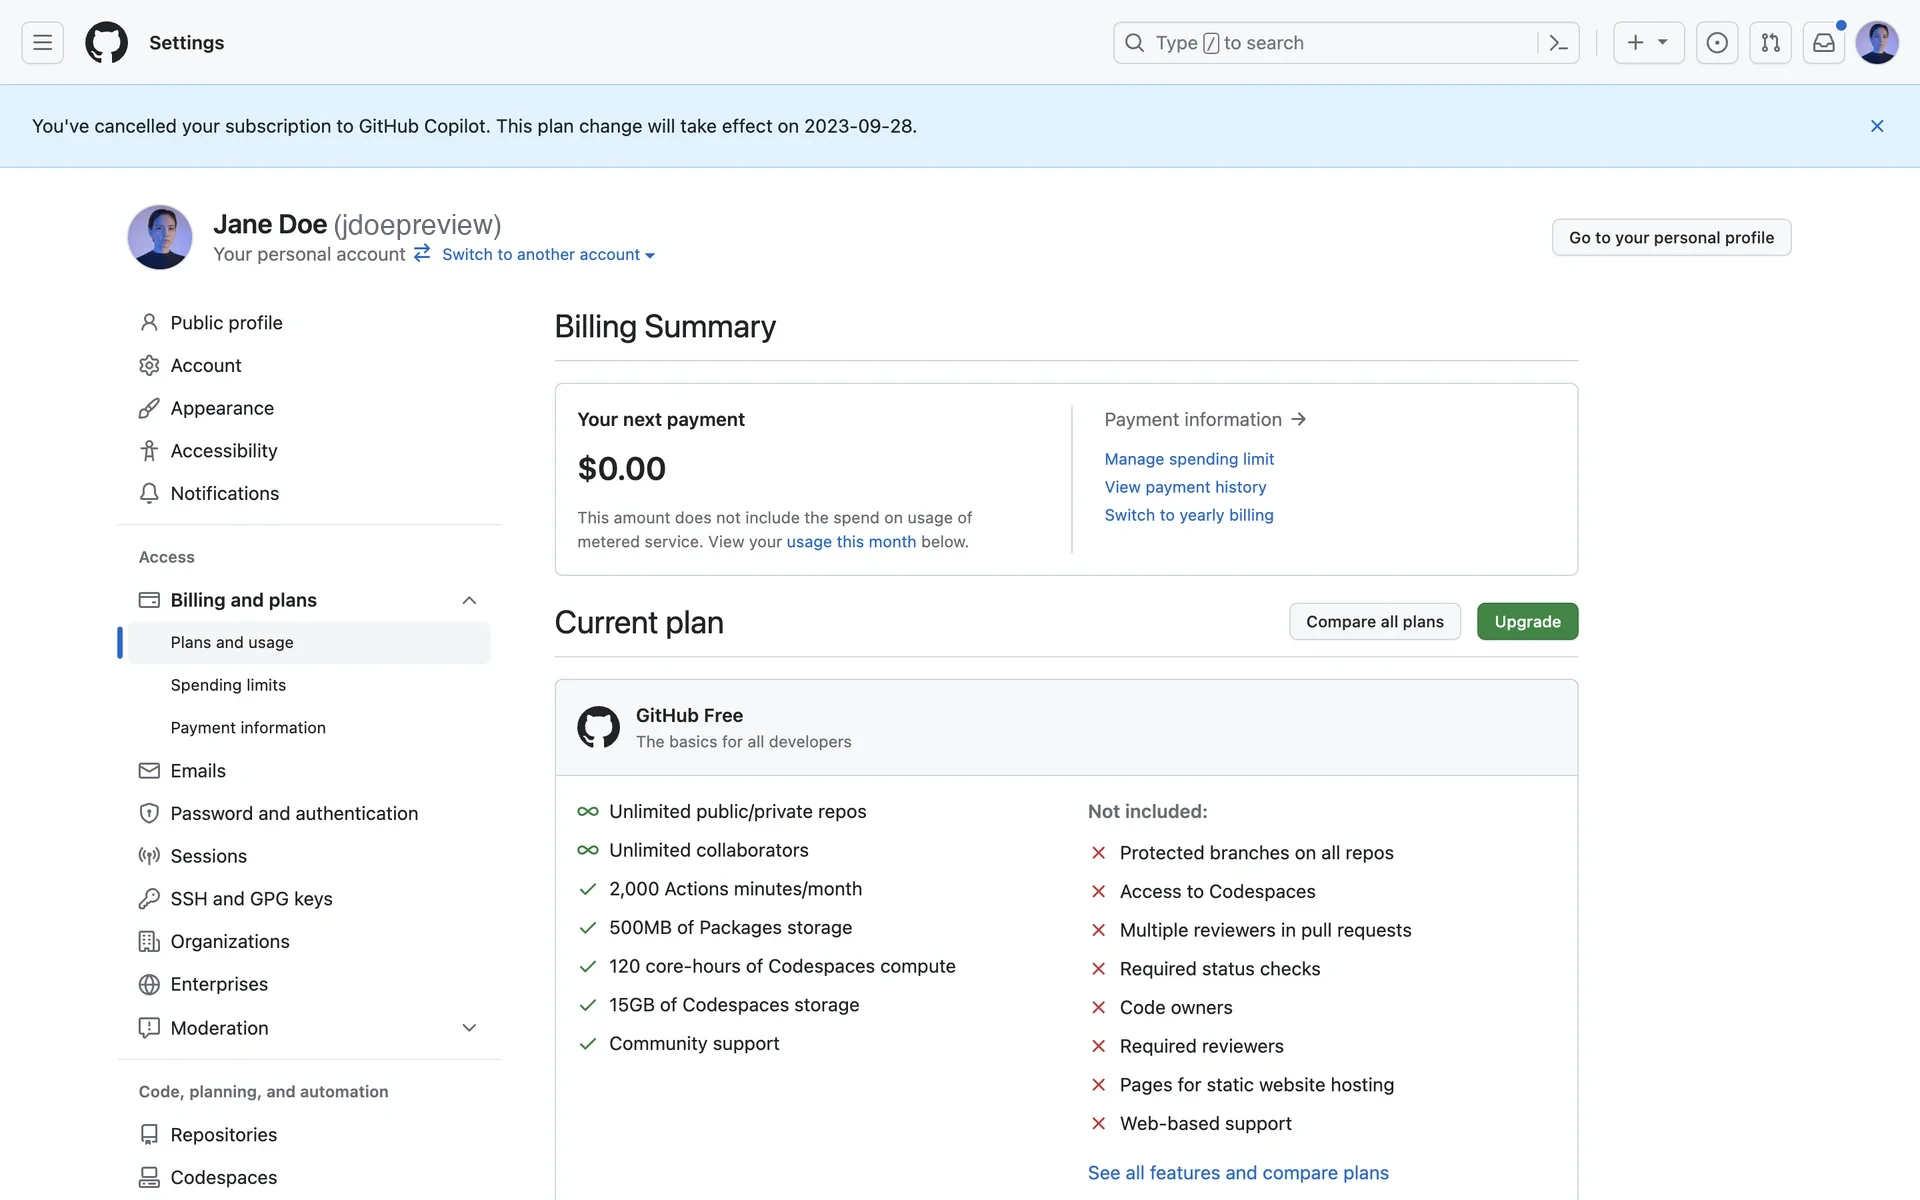The height and width of the screenshot is (1200, 1920).
Task: Open Organizations settings
Action: click(x=309, y=942)
